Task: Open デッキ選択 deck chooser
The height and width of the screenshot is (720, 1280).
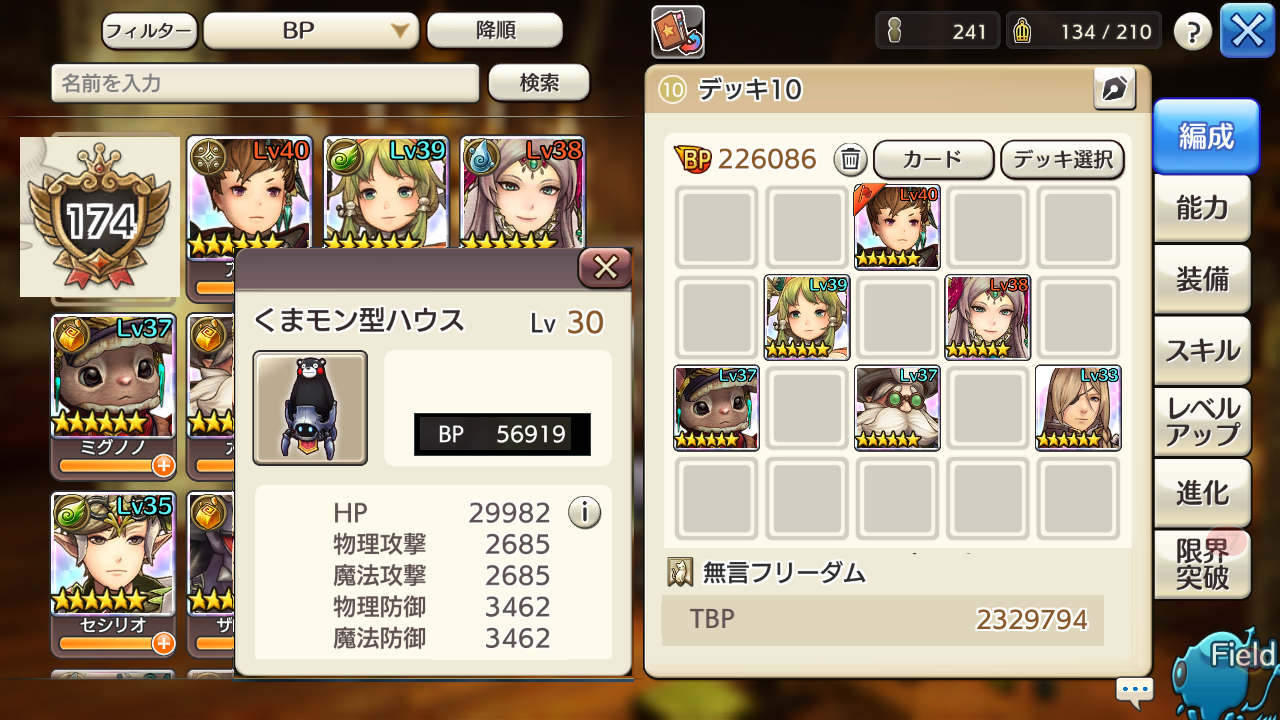Action: [x=1062, y=159]
